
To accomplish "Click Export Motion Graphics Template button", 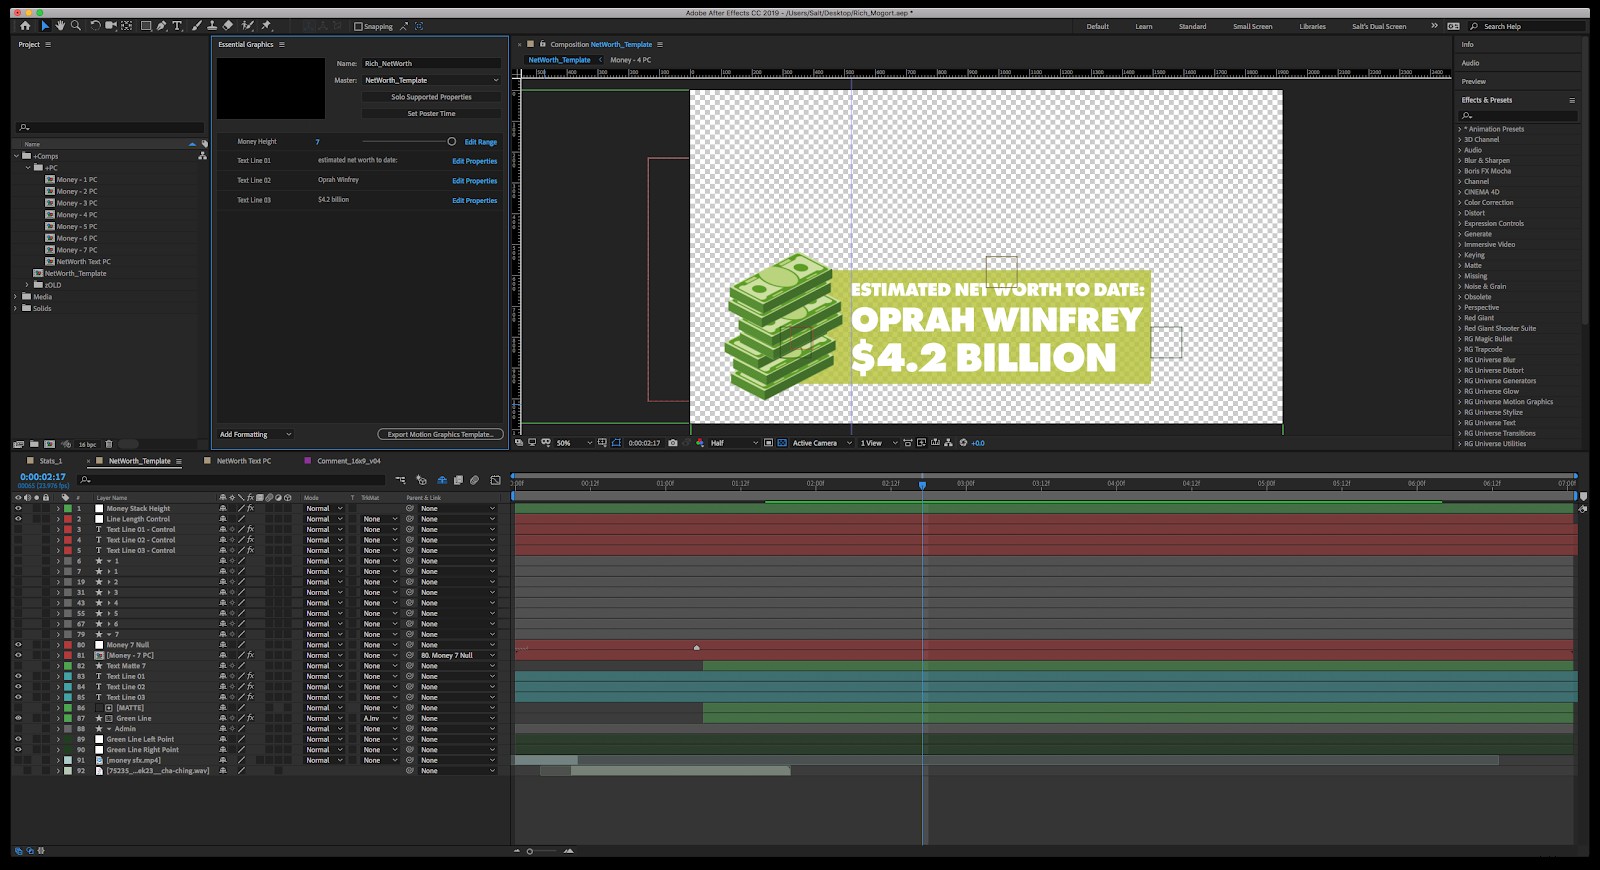I will tap(440, 434).
